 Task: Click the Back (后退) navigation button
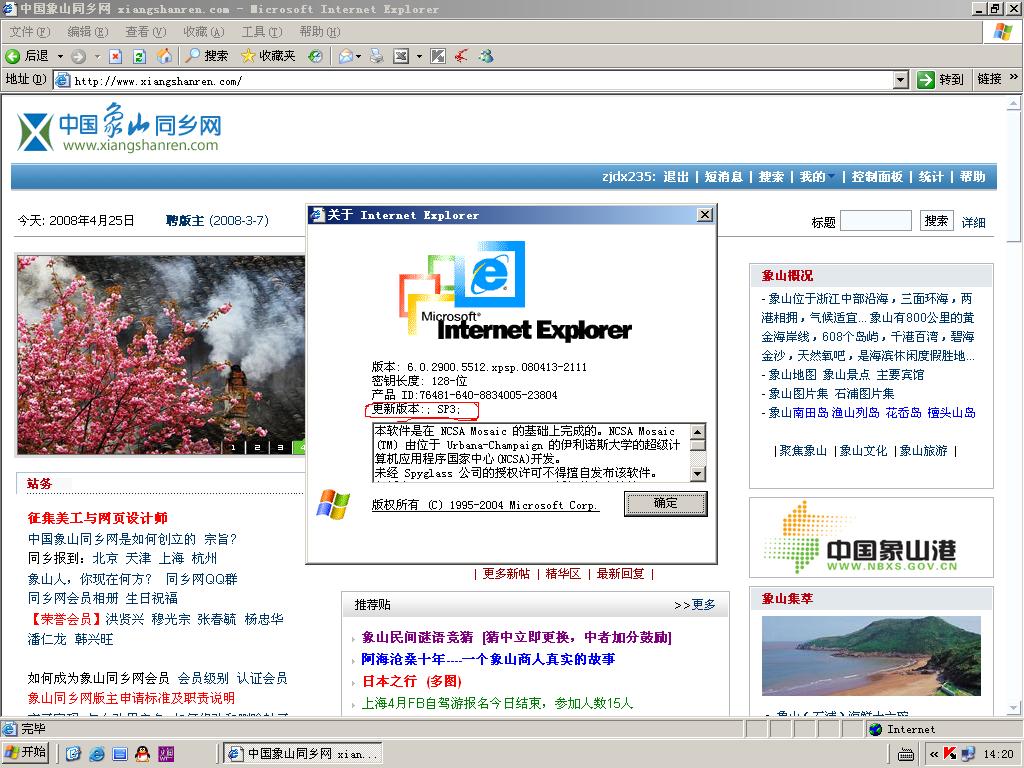28,56
